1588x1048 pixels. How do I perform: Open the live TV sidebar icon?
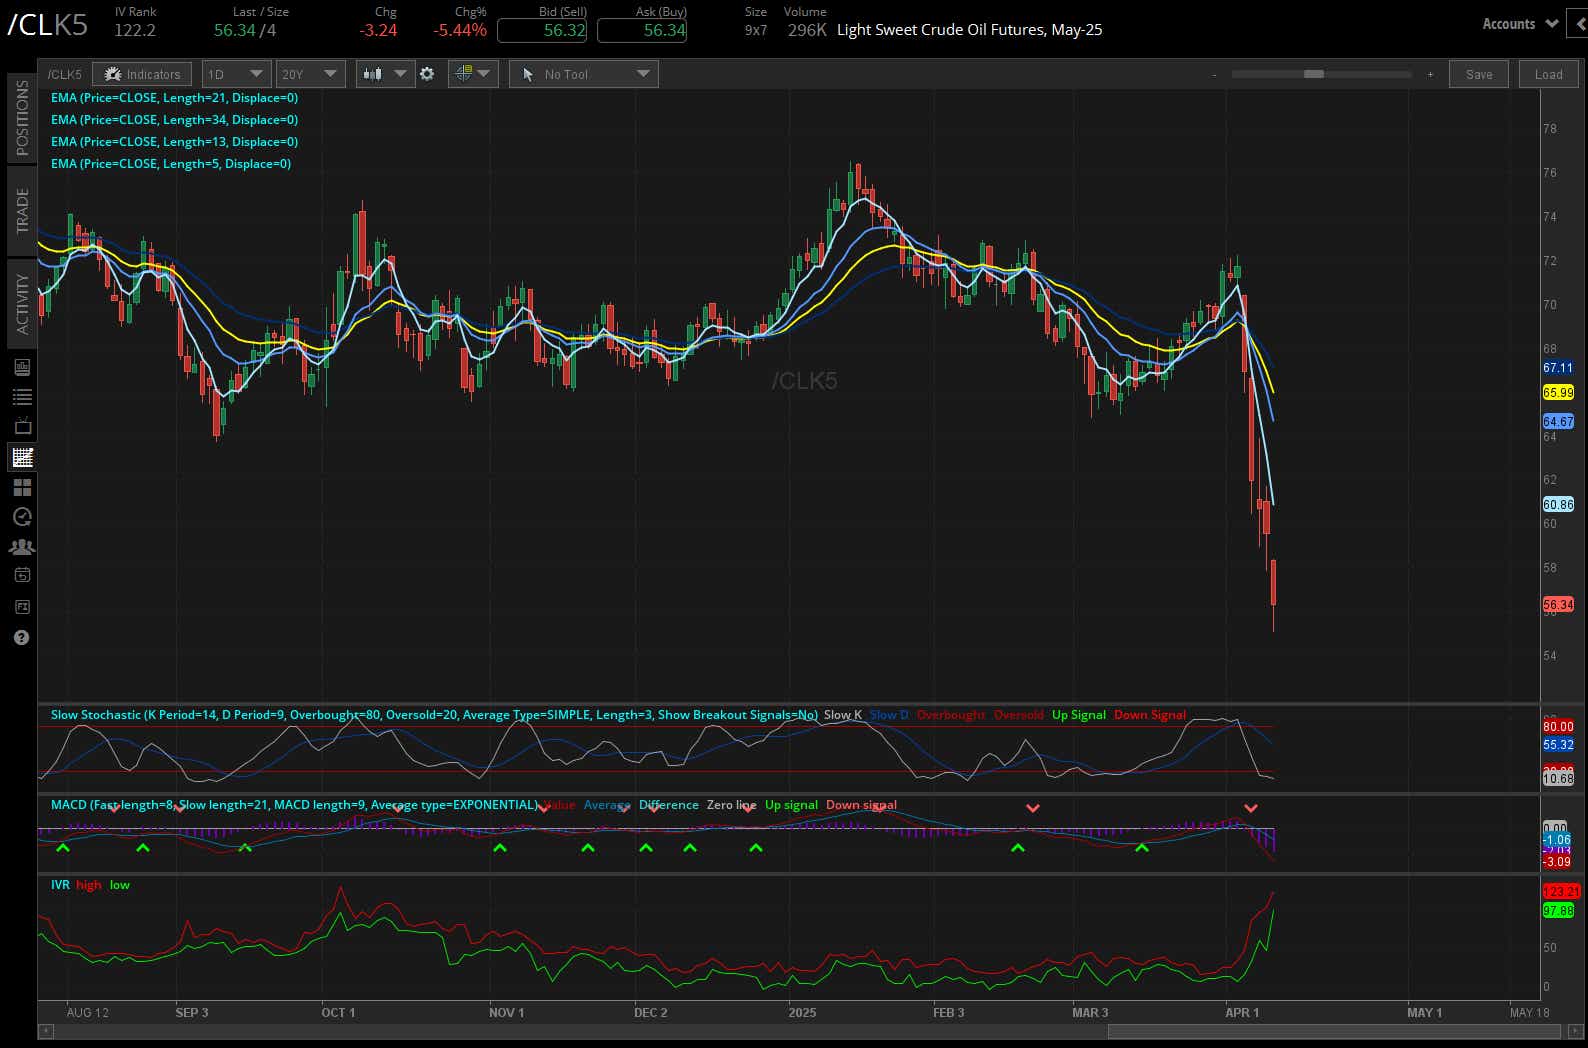click(21, 427)
